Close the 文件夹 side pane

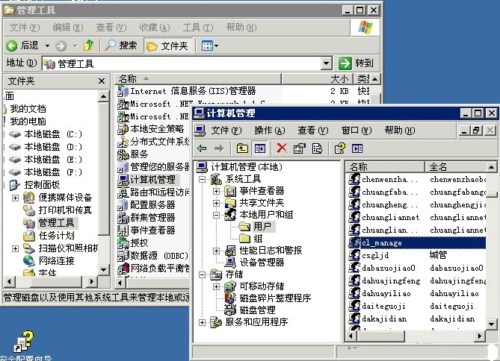(x=102, y=81)
